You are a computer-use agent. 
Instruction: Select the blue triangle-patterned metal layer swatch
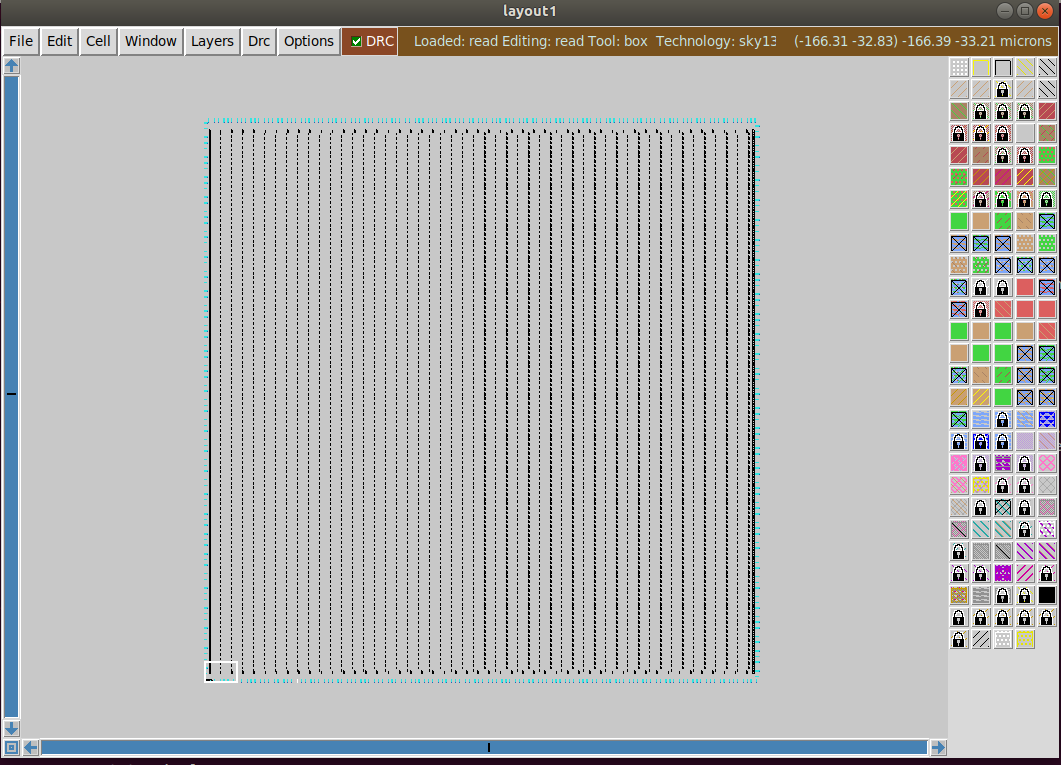click(x=1047, y=419)
